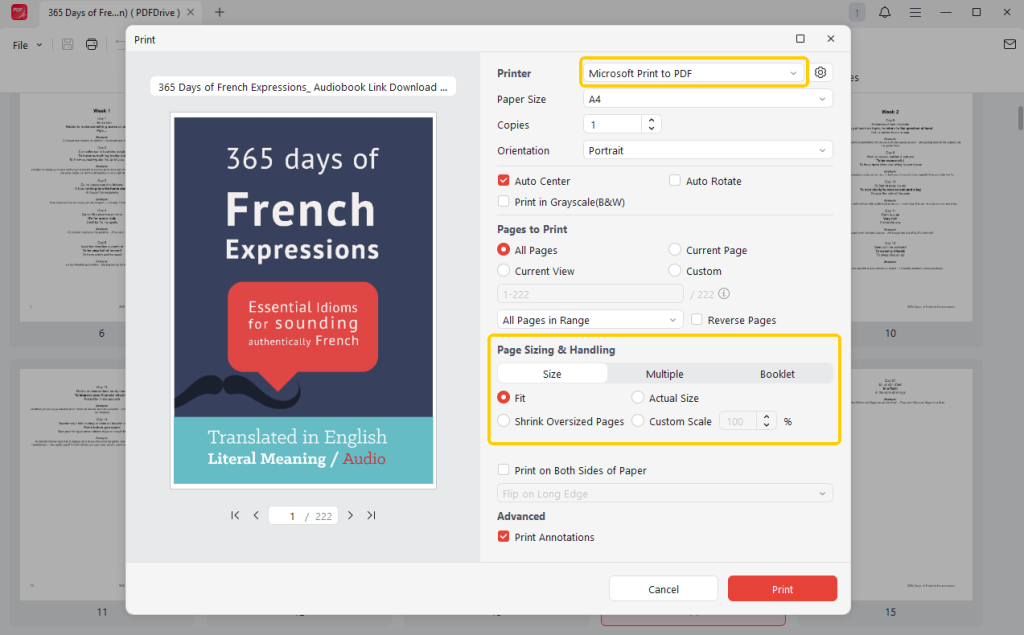The width and height of the screenshot is (1024, 635).
Task: Switch to the Booklet tab
Action: [x=778, y=373]
